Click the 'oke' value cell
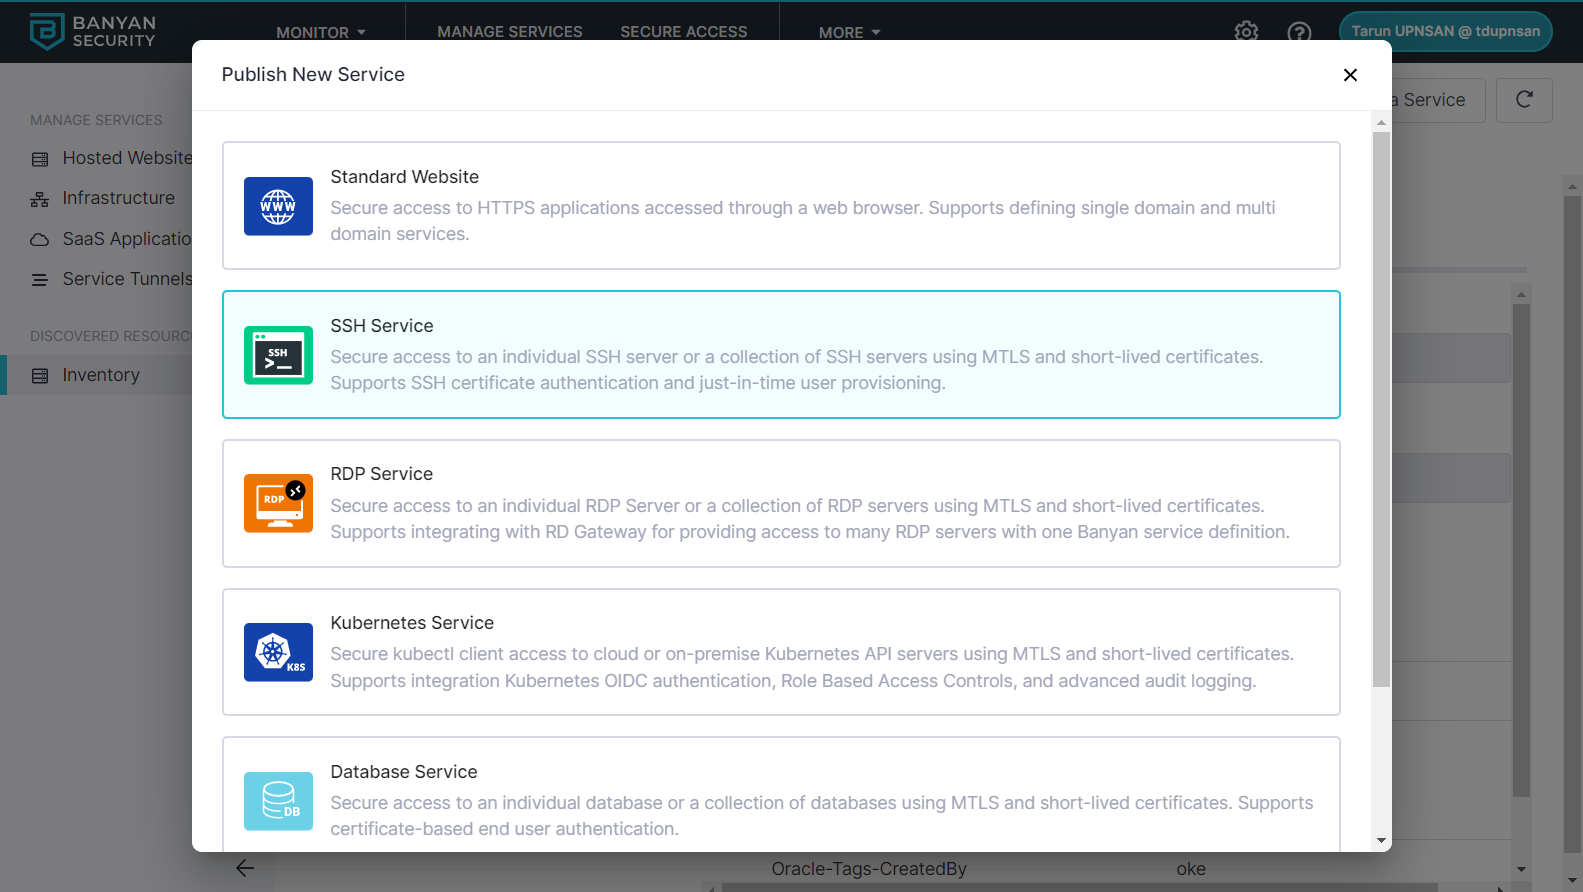This screenshot has height=892, width=1583. (x=1191, y=869)
